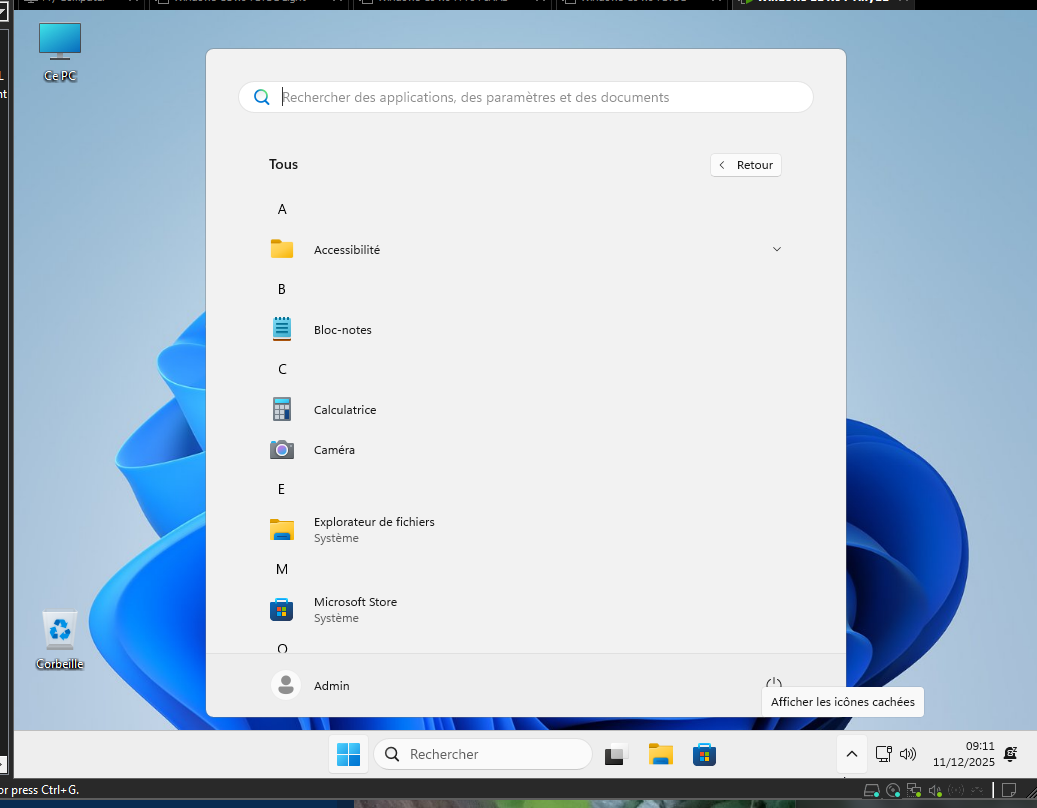The width and height of the screenshot is (1037, 808).
Task: Launch the Calculatrice app
Action: tap(344, 410)
